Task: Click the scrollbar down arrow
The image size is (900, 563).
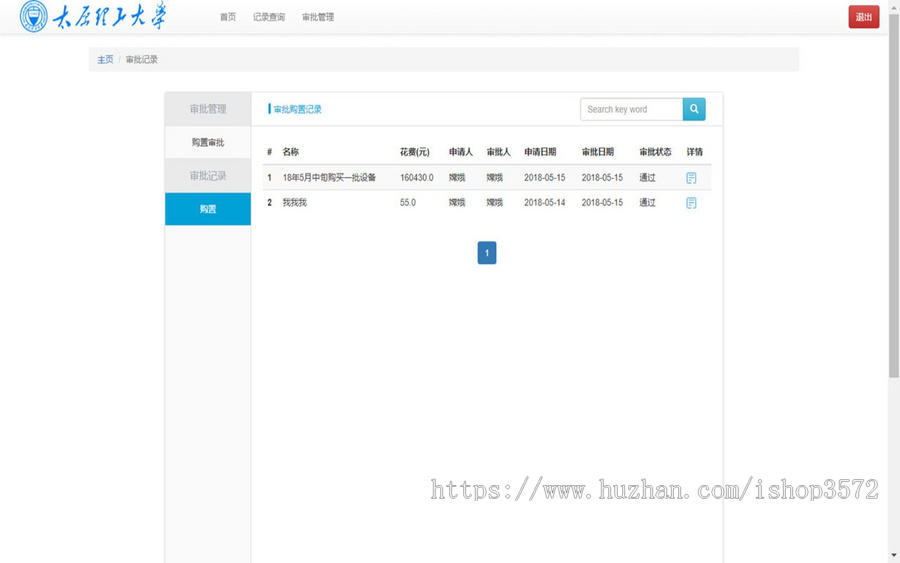Action: pyautogui.click(x=894, y=556)
